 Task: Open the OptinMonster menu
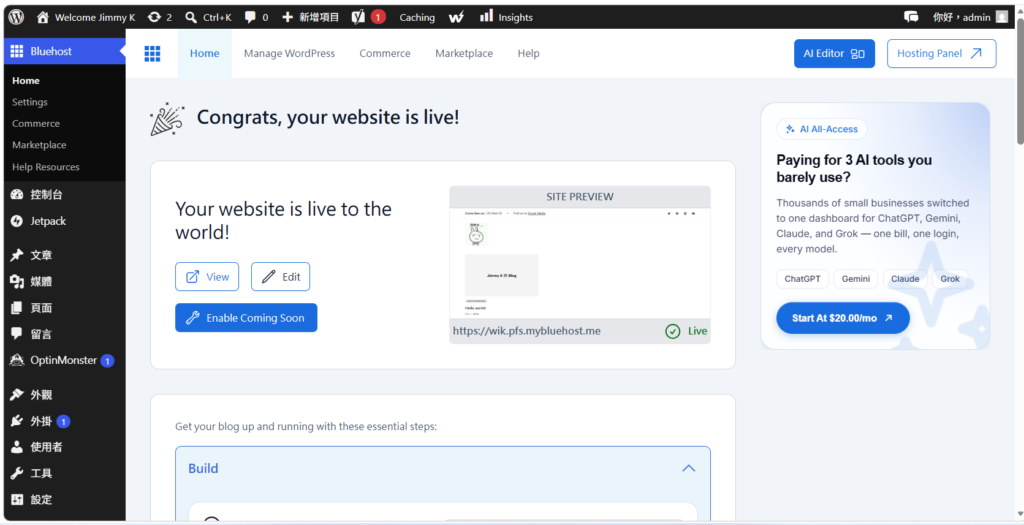(64, 360)
